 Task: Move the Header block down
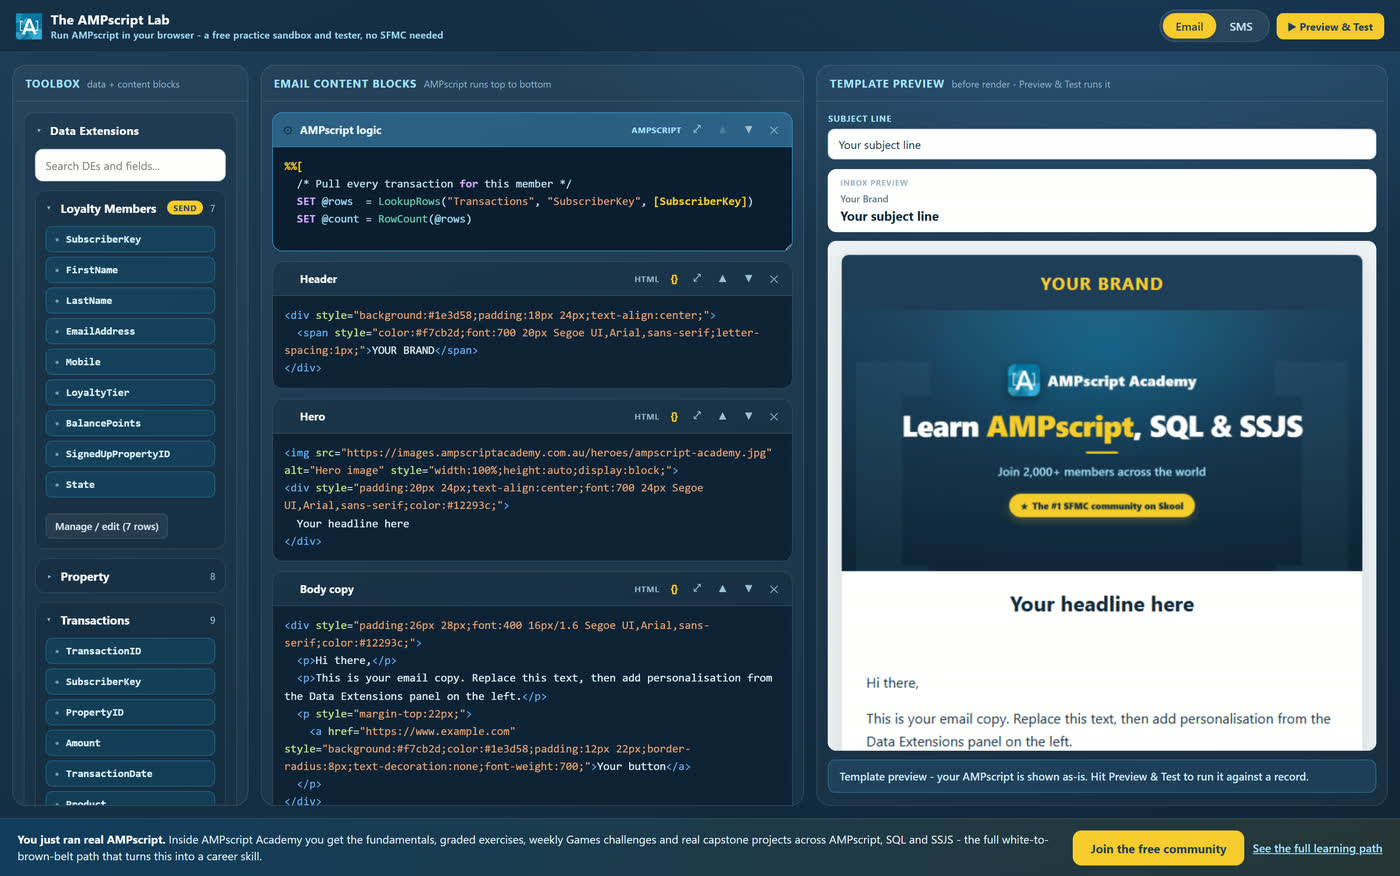click(748, 279)
